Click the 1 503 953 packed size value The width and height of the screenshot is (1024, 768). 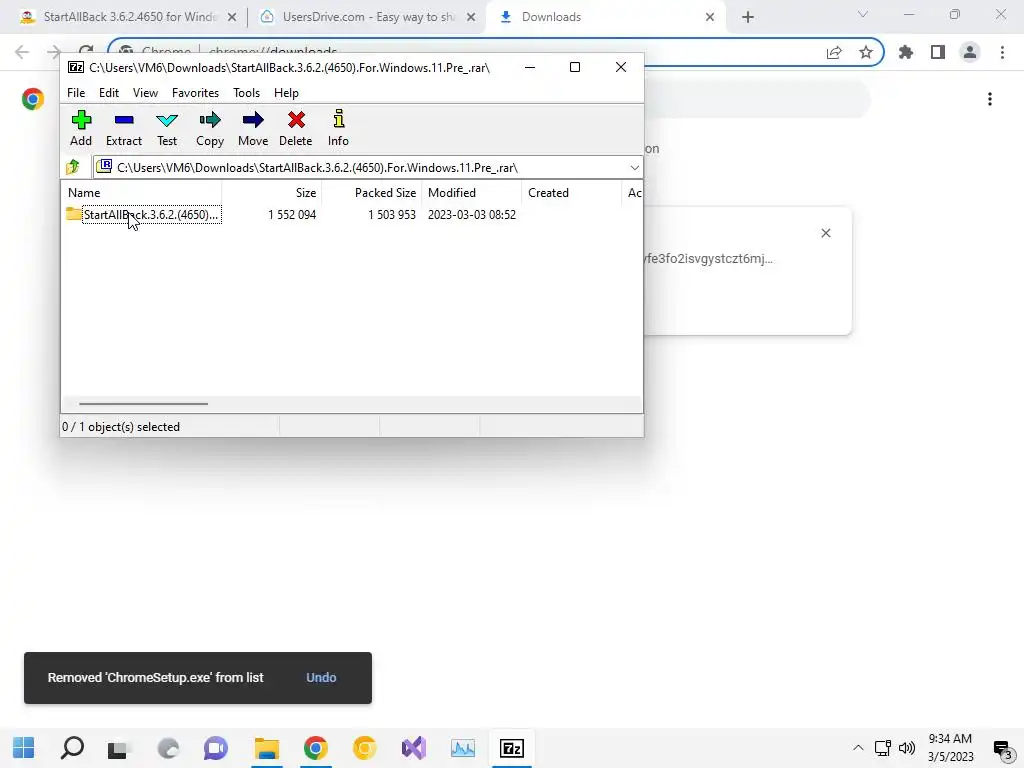(392, 215)
